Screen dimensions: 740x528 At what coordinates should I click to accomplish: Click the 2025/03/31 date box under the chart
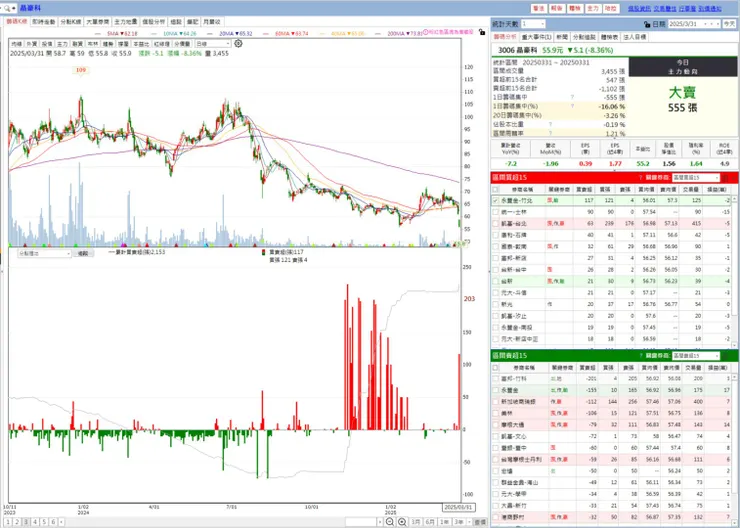[458, 508]
